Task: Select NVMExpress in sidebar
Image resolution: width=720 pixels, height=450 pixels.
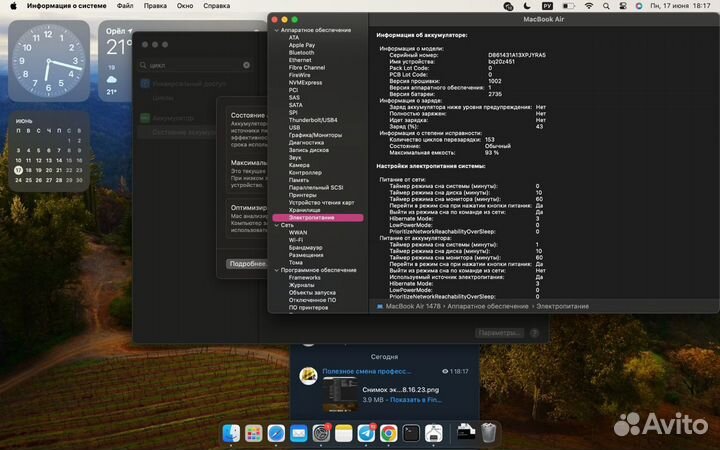Action: coord(305,83)
